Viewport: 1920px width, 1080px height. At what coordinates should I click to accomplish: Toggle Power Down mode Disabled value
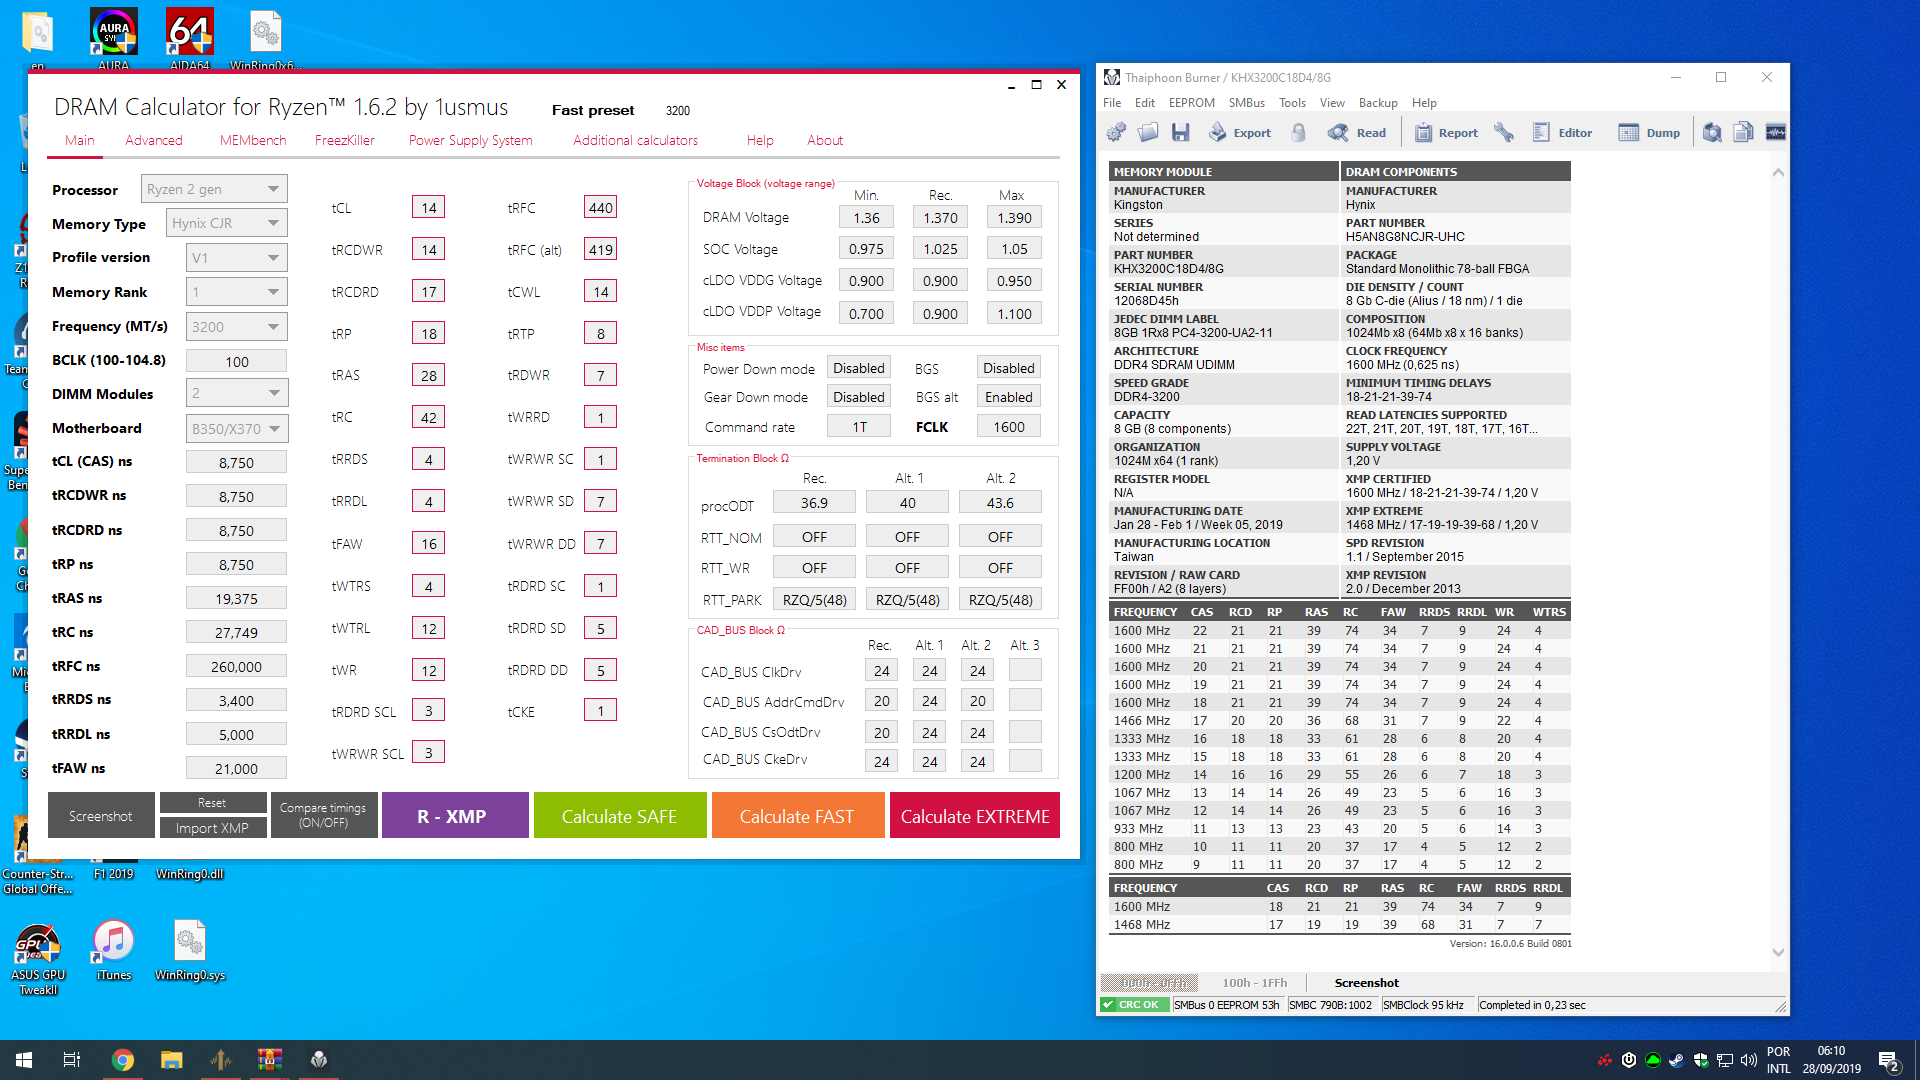(x=858, y=368)
